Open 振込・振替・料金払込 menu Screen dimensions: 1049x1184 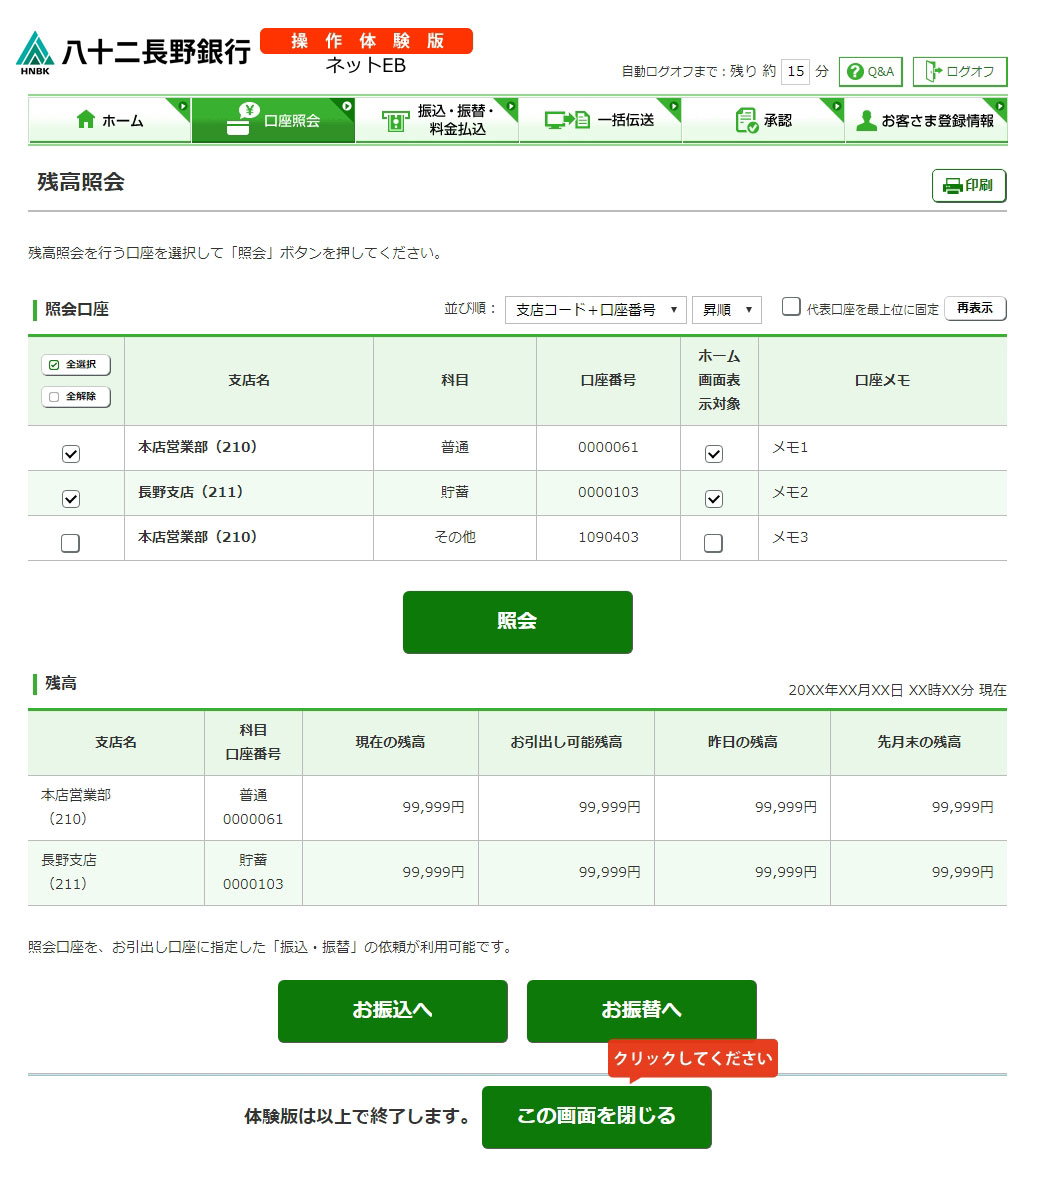pos(437,120)
